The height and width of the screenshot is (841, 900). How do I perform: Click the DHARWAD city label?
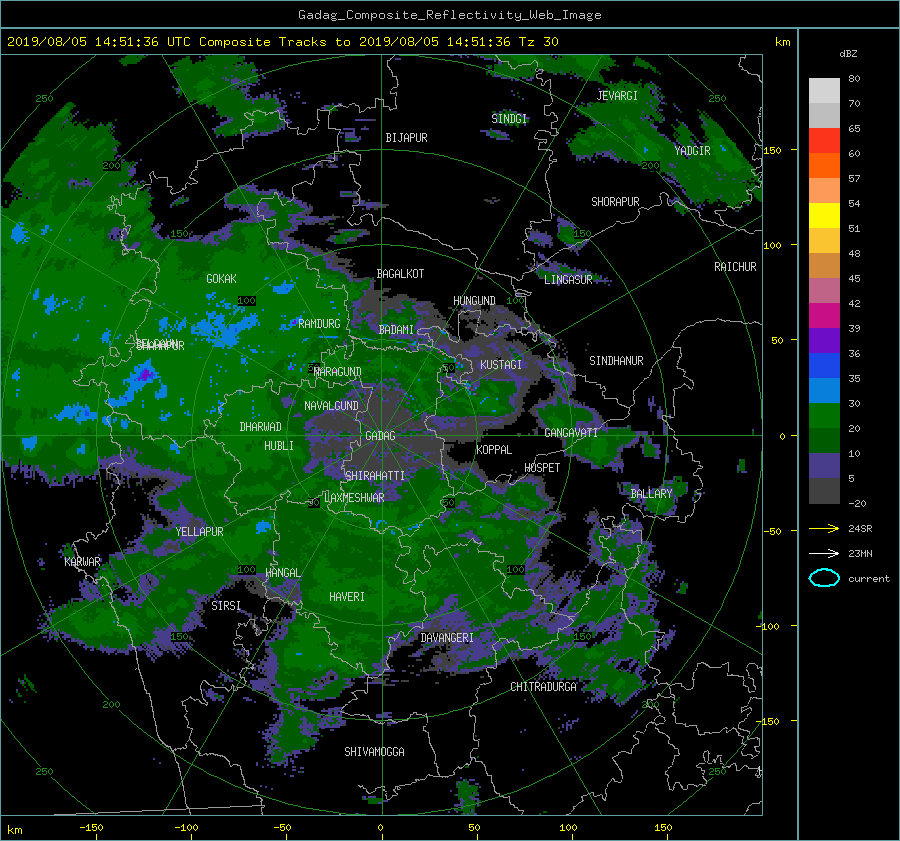260,427
